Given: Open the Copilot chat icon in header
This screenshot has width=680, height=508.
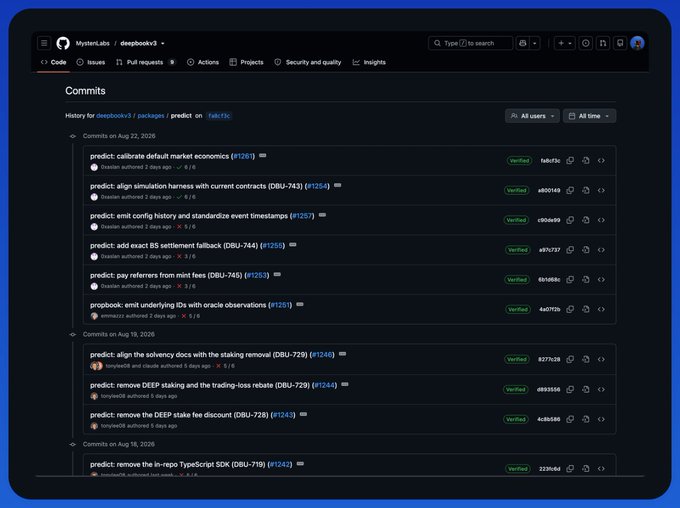Looking at the screenshot, I should [523, 43].
